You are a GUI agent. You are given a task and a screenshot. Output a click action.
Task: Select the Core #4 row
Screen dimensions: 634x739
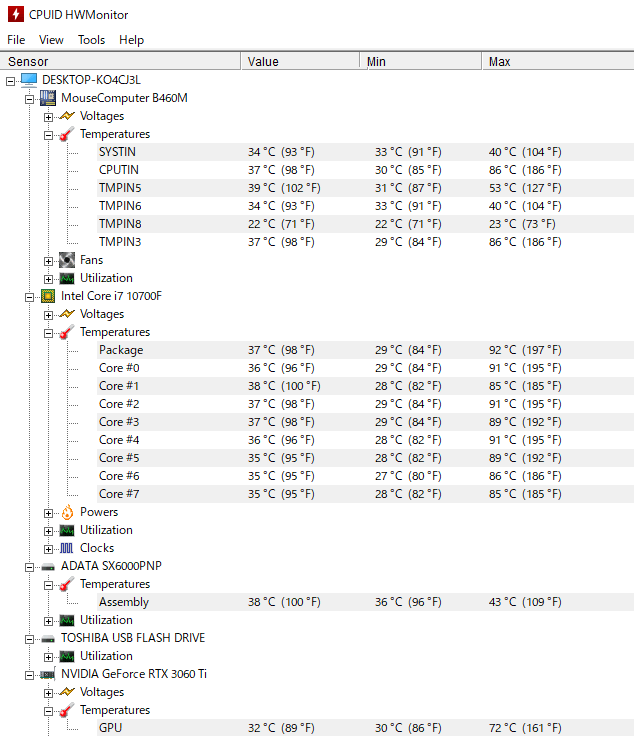click(x=365, y=440)
